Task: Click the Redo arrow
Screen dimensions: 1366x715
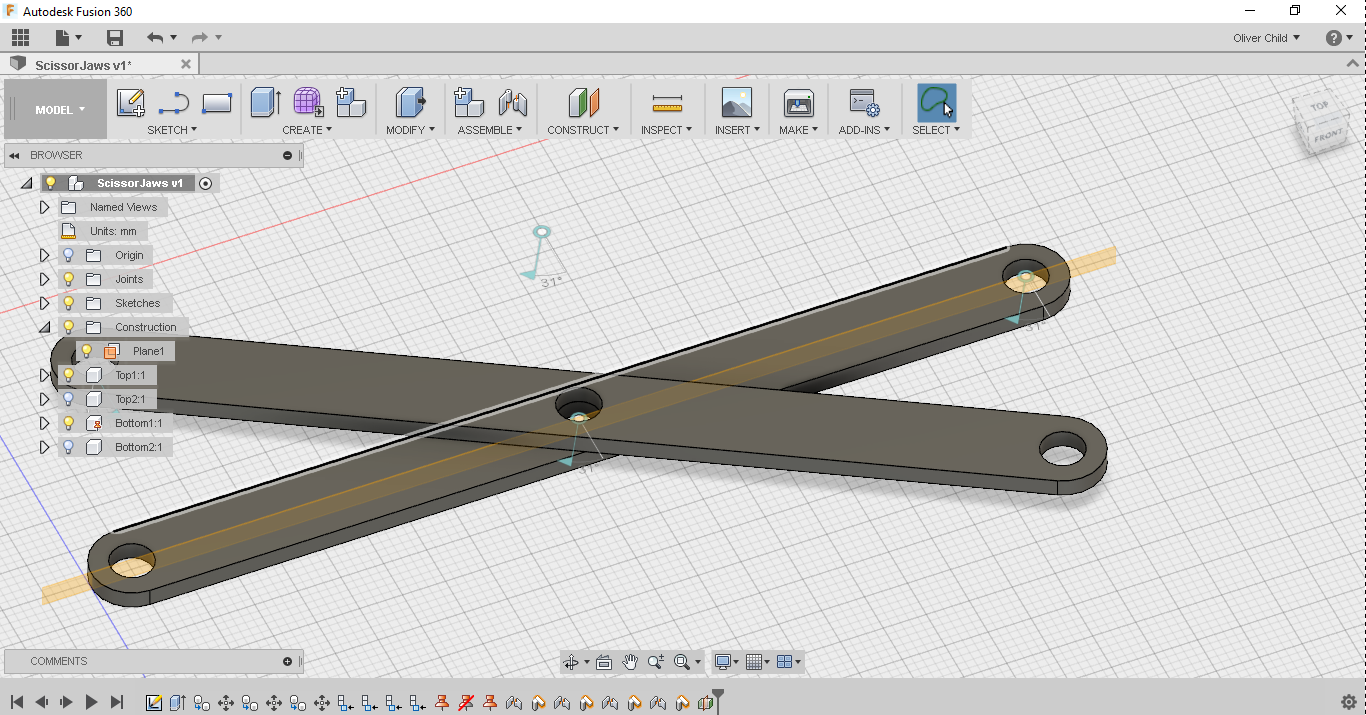Action: pos(199,38)
